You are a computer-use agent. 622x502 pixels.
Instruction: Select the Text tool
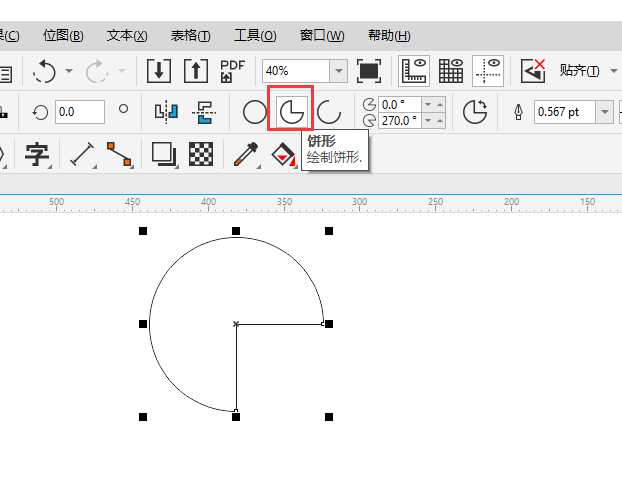(x=38, y=154)
